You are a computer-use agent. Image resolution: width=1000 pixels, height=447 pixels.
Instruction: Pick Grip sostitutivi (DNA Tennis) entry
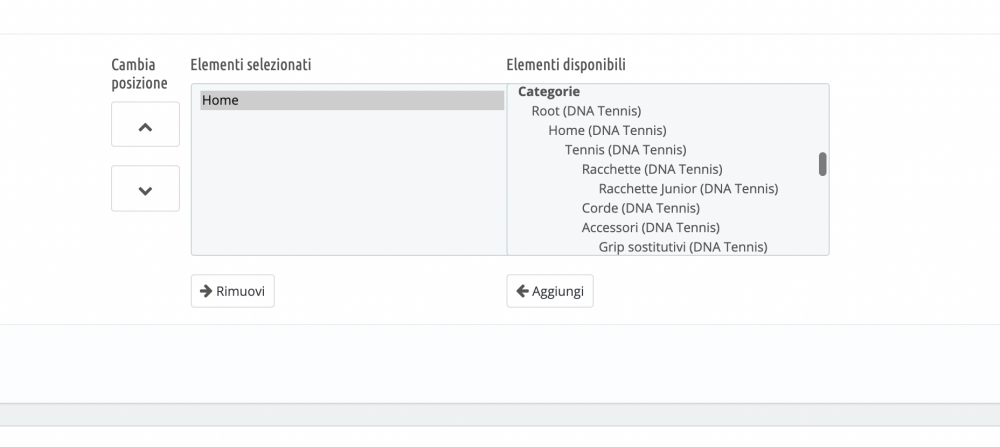[682, 246]
